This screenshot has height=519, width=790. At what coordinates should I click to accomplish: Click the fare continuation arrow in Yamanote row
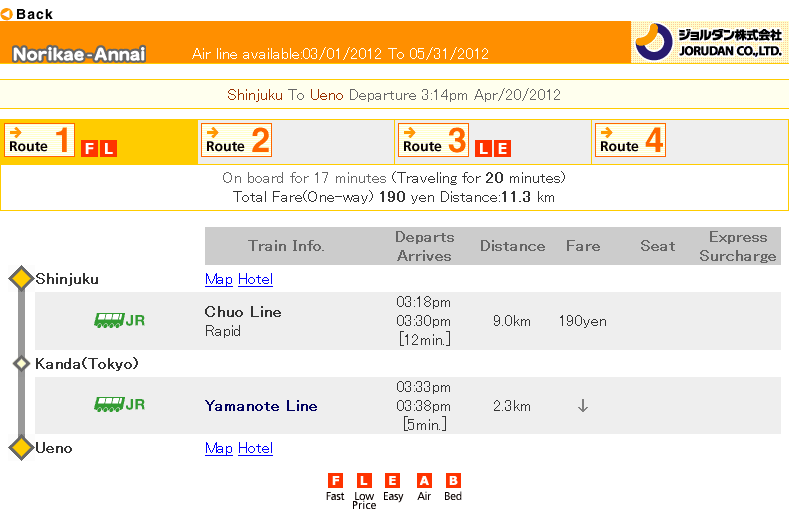[583, 406]
